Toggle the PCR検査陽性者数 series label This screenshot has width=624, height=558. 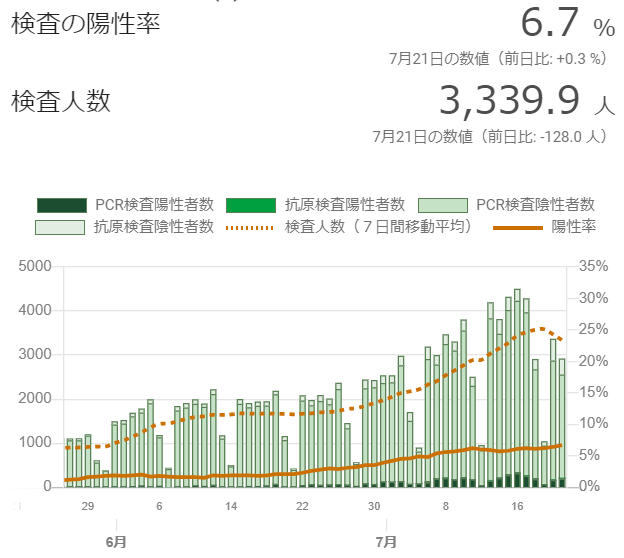pyautogui.click(x=155, y=205)
